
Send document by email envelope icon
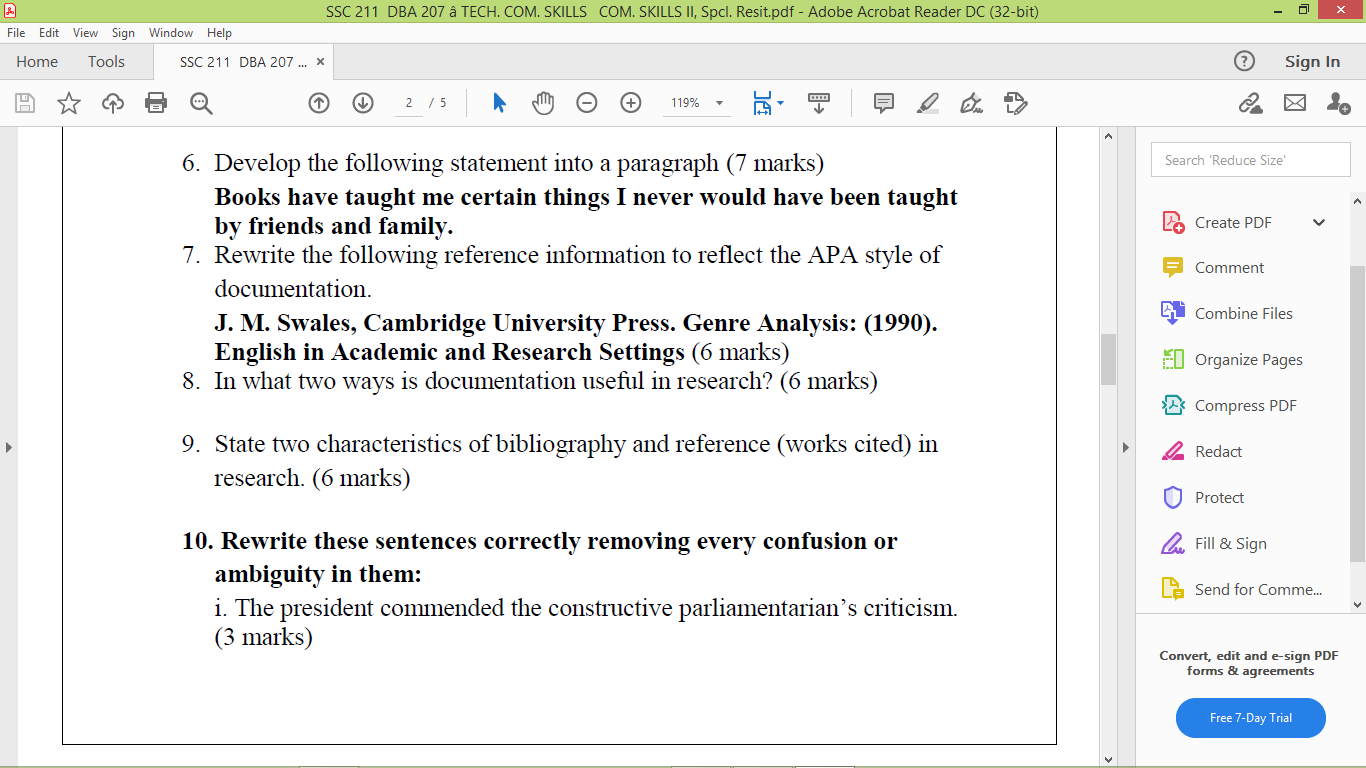[1295, 103]
